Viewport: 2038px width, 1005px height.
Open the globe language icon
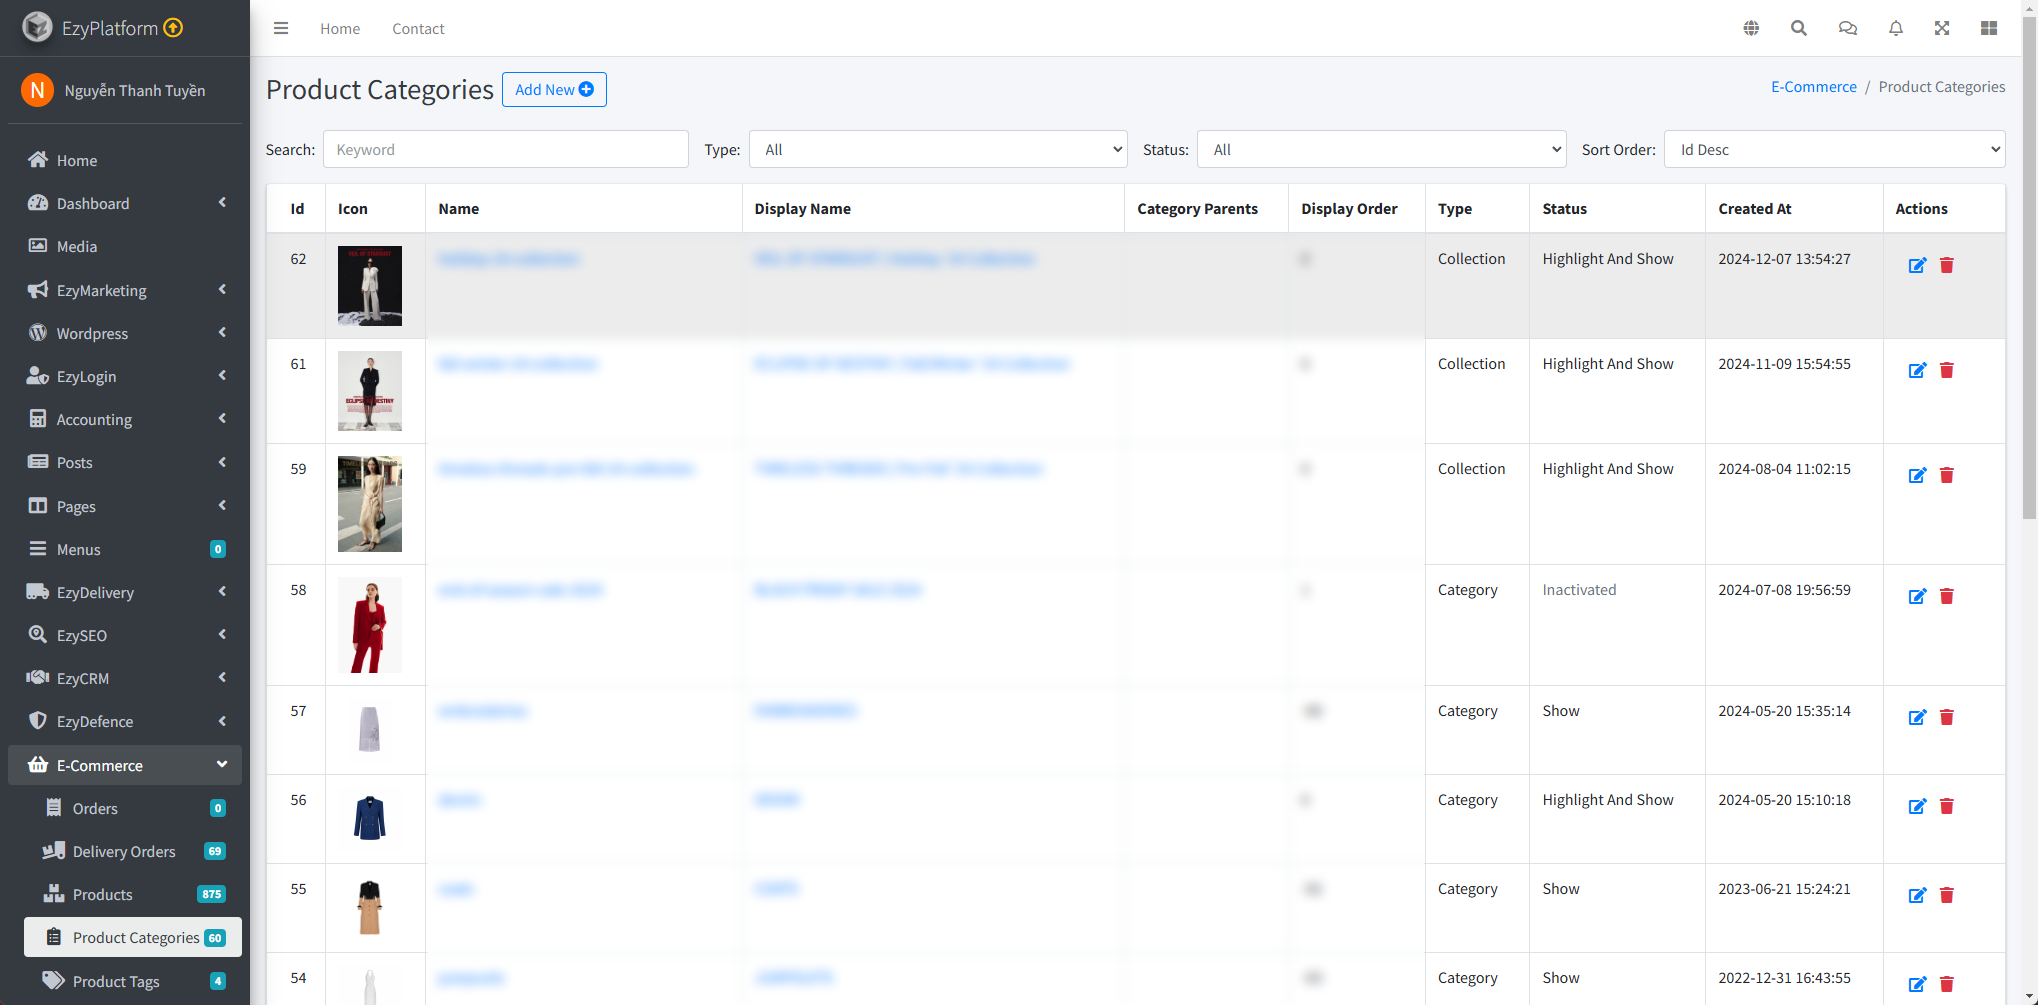pos(1751,28)
